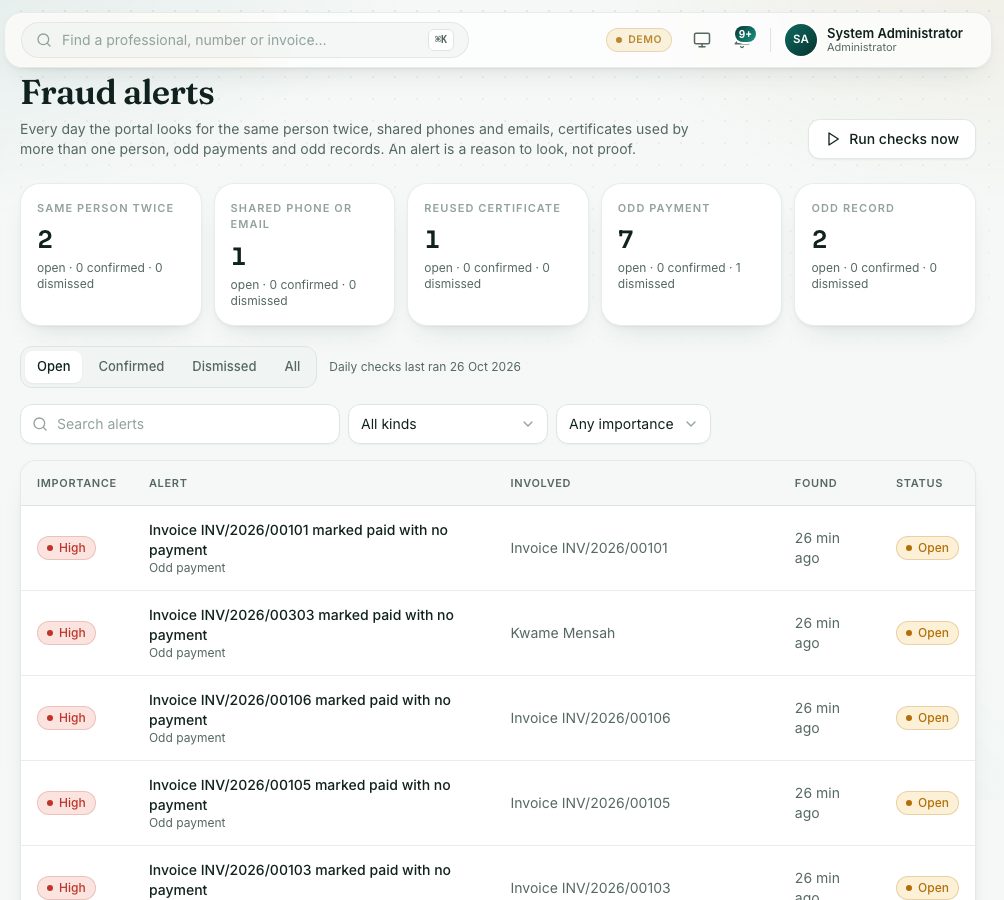Click High badge on INV/2026/00105 row
Viewport: 1004px width, 900px height.
66,803
